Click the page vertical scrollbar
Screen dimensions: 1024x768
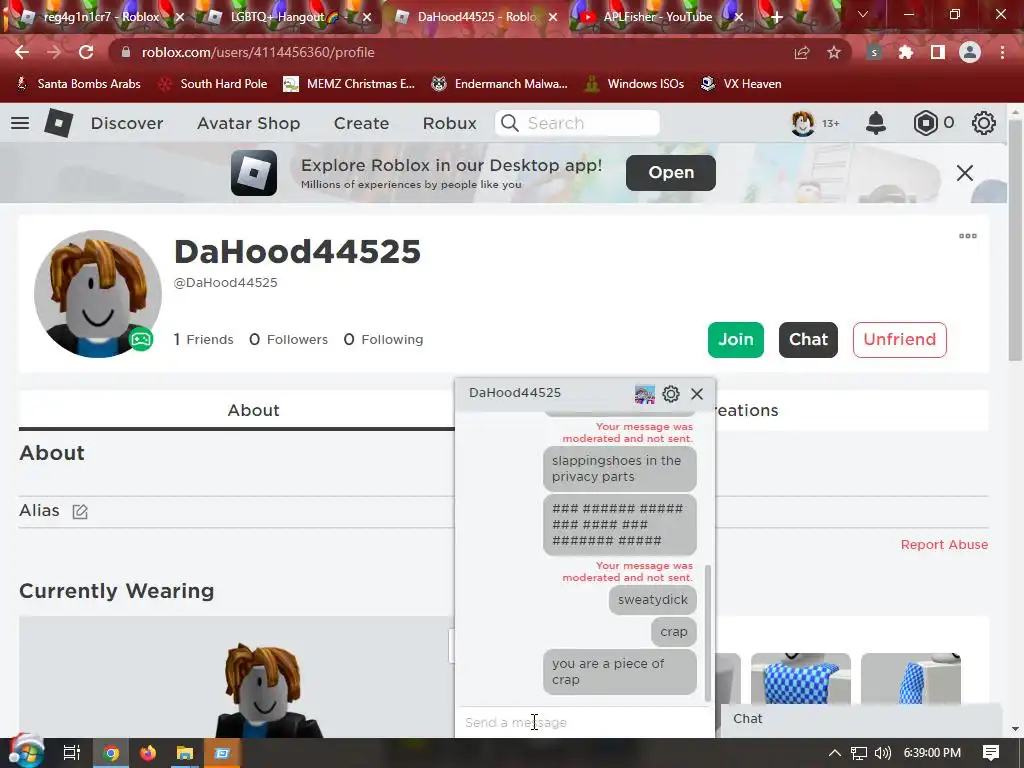click(1014, 242)
